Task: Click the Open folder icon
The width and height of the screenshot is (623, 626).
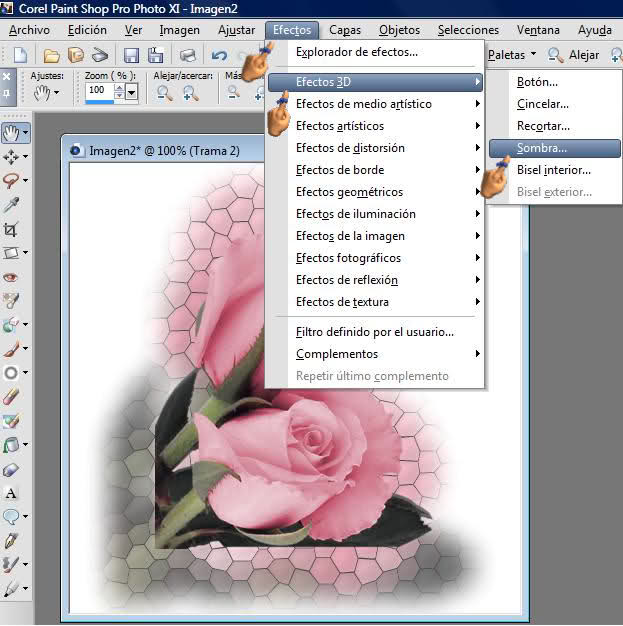Action: click(x=52, y=55)
